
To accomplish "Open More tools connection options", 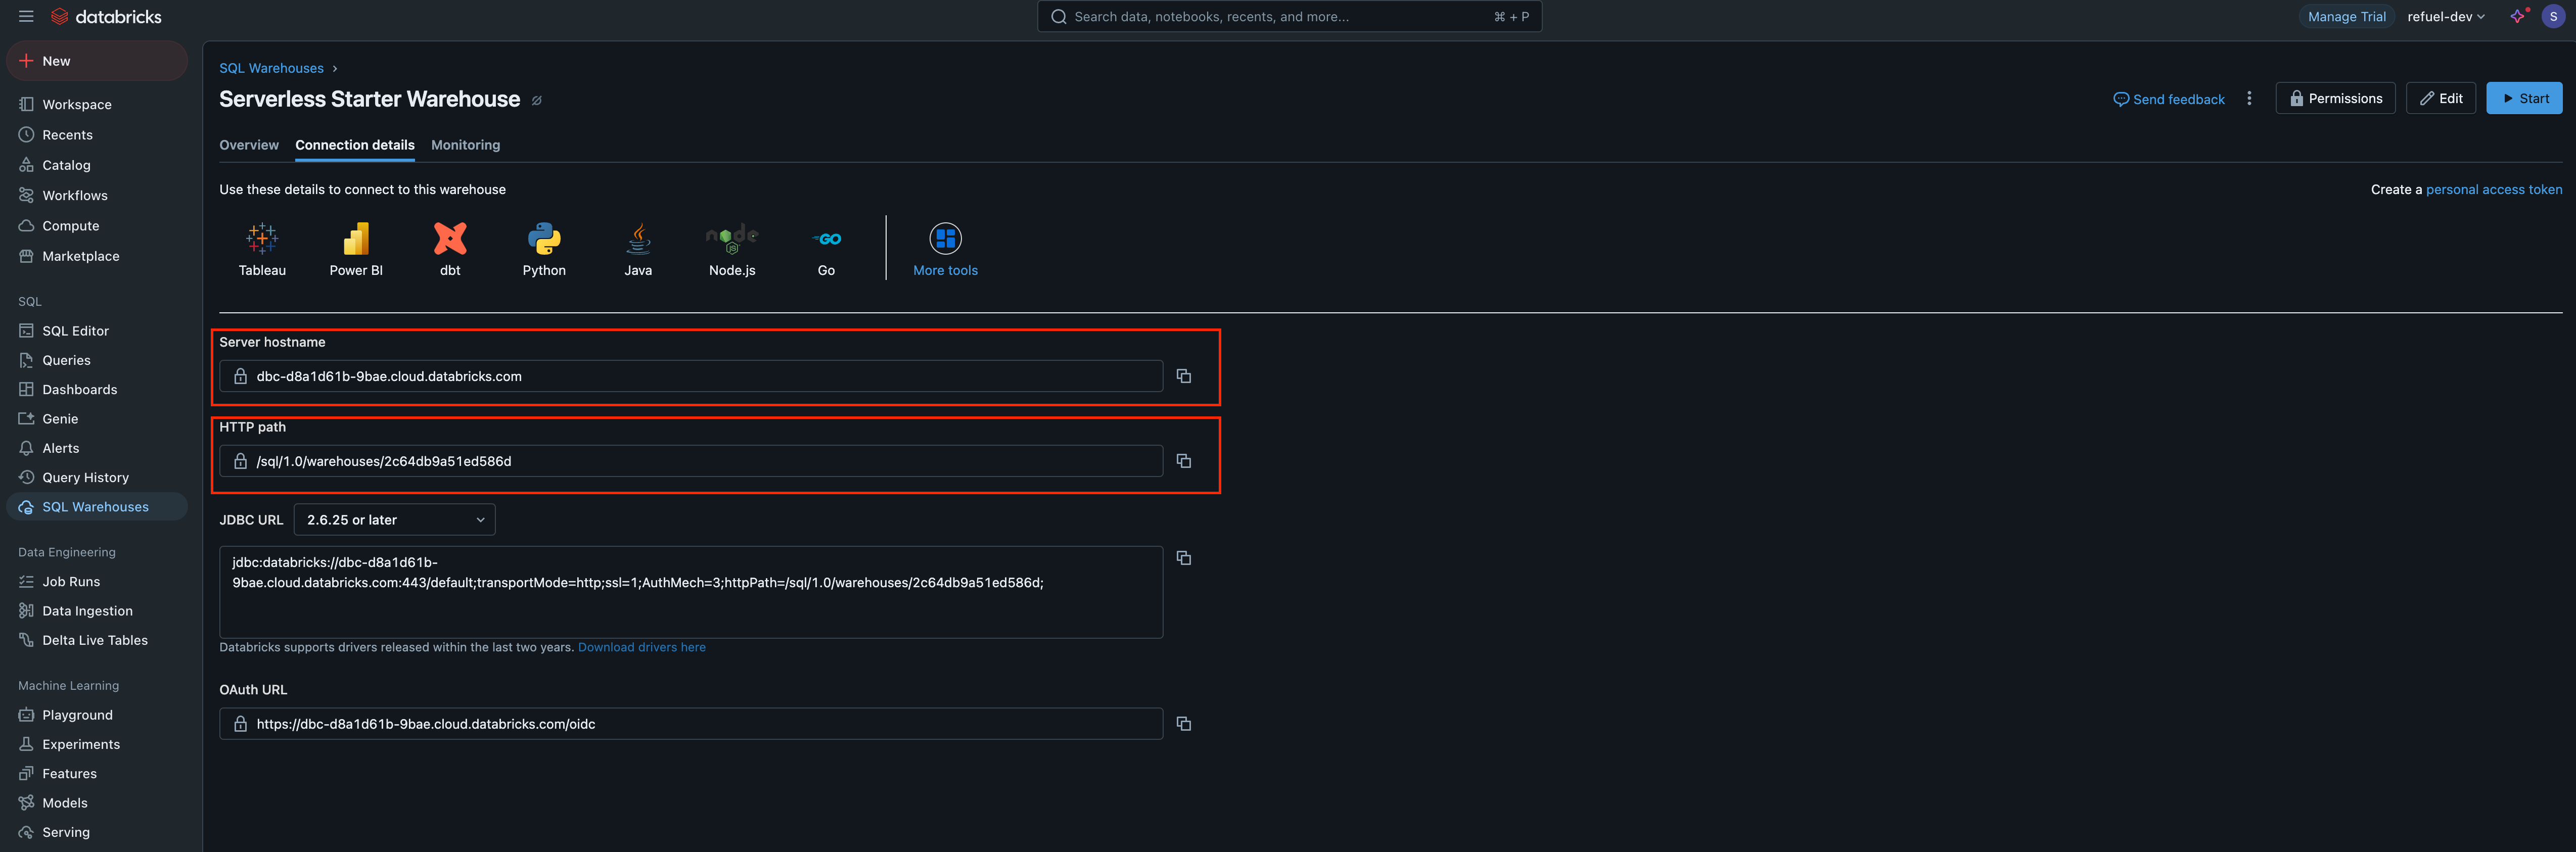I will point(945,248).
